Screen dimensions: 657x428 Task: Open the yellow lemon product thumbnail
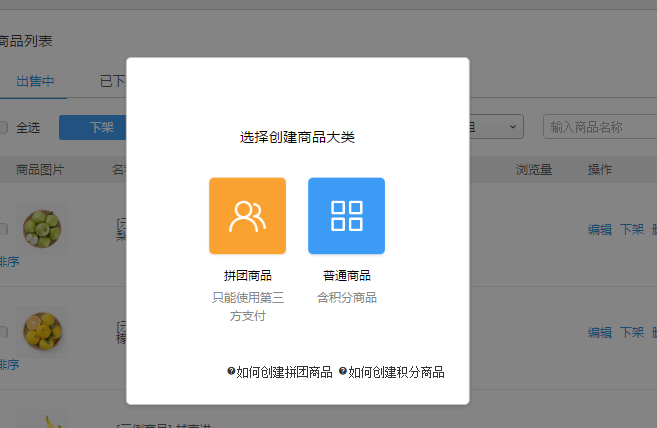(43, 331)
